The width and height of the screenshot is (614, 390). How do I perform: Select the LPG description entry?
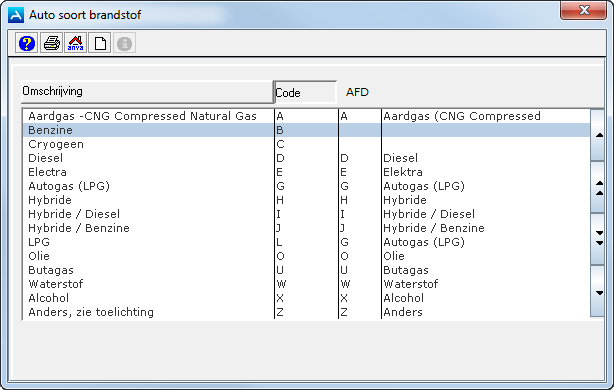(x=39, y=242)
